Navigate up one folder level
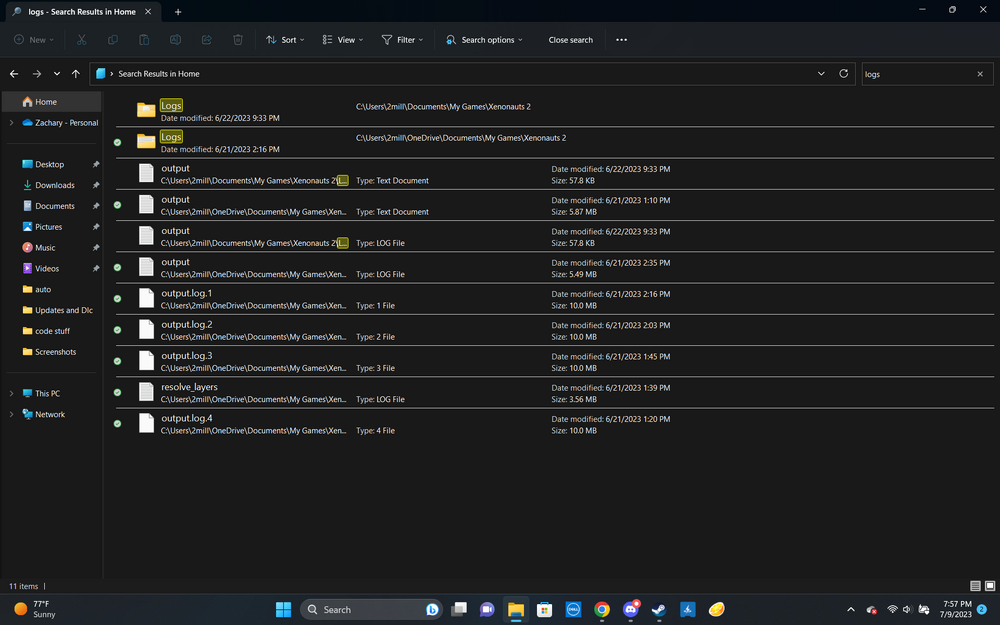This screenshot has height=625, width=1000. [x=76, y=74]
